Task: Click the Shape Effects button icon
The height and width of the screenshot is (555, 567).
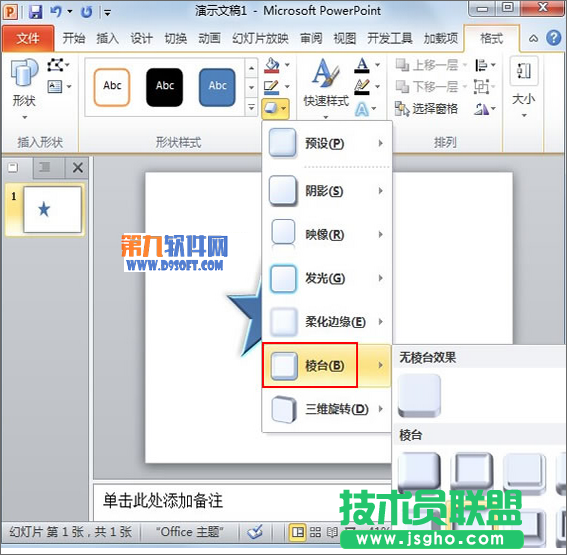Action: click(x=275, y=108)
